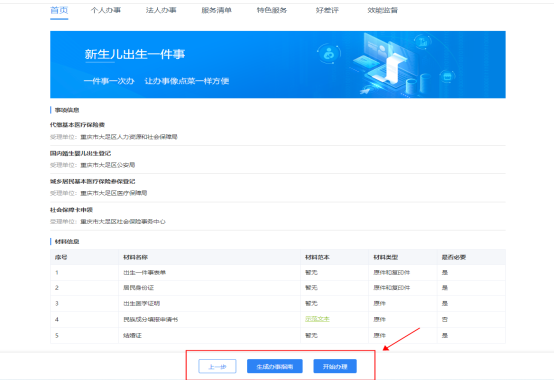This screenshot has height=380, width=554.
Task: Click the bar chart icon in the banner
Action: 423,42
